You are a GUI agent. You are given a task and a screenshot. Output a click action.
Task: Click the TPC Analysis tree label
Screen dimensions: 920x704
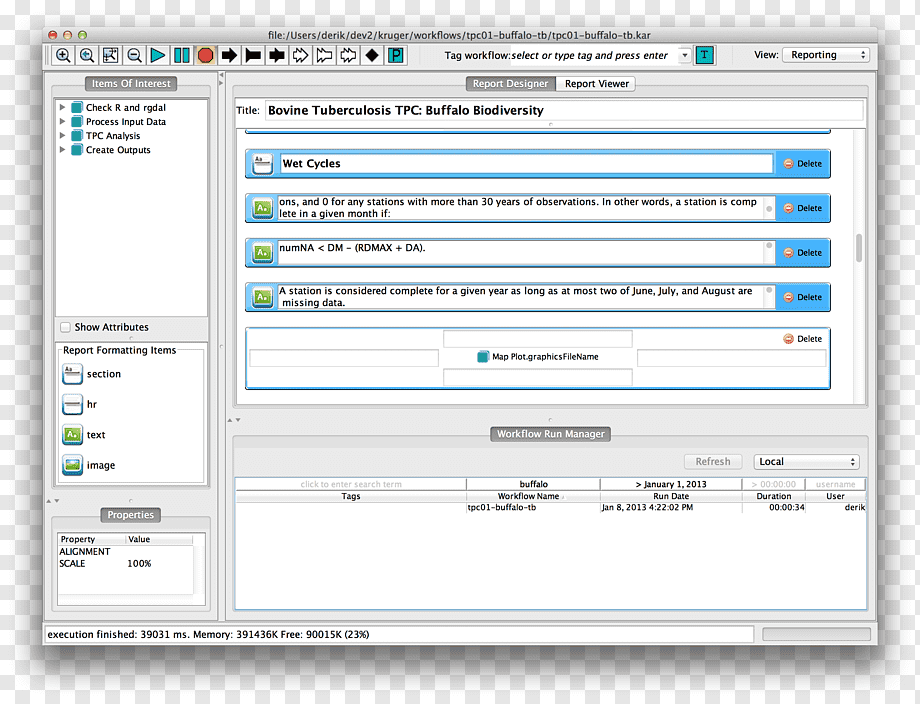click(x=113, y=136)
